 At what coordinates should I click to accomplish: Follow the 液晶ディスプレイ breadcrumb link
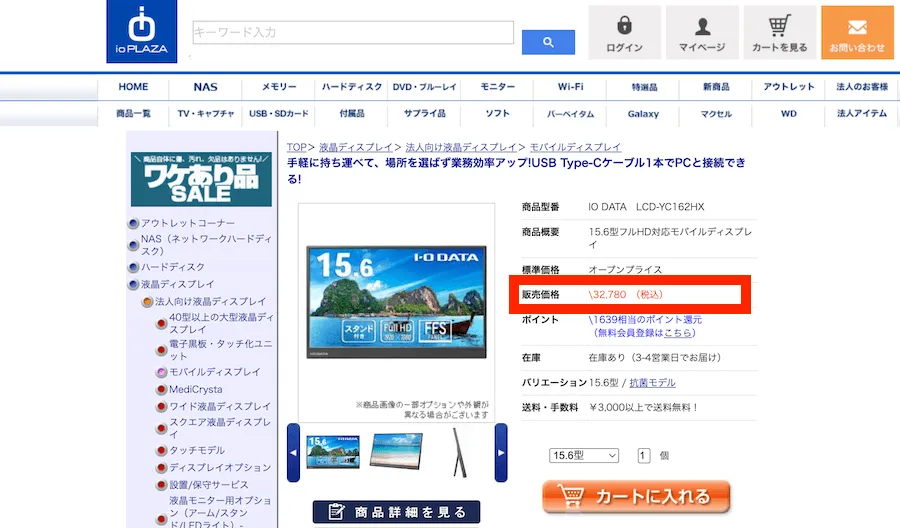[x=356, y=147]
